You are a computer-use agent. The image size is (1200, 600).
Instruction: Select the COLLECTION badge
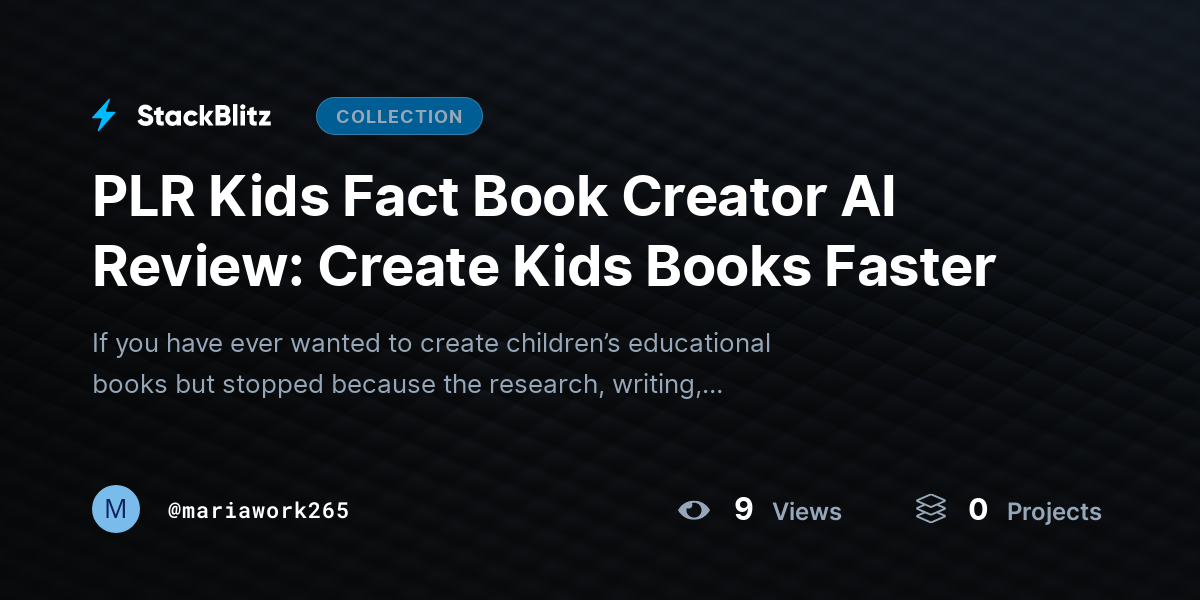click(x=399, y=116)
